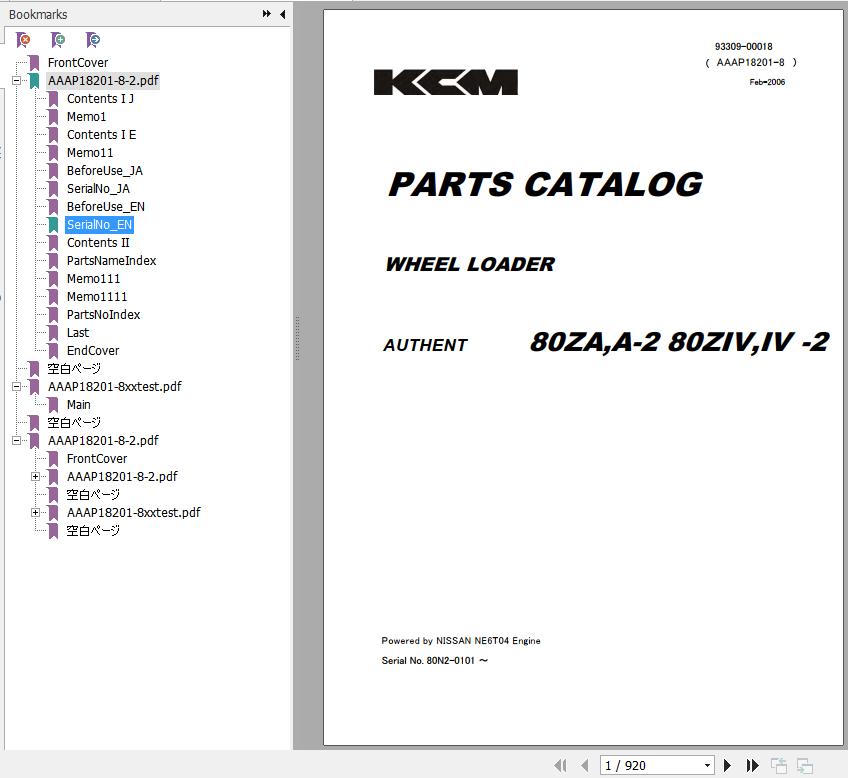Open the PartsNameIndex bookmark
Viewport: 848px width, 778px height.
pos(111,261)
